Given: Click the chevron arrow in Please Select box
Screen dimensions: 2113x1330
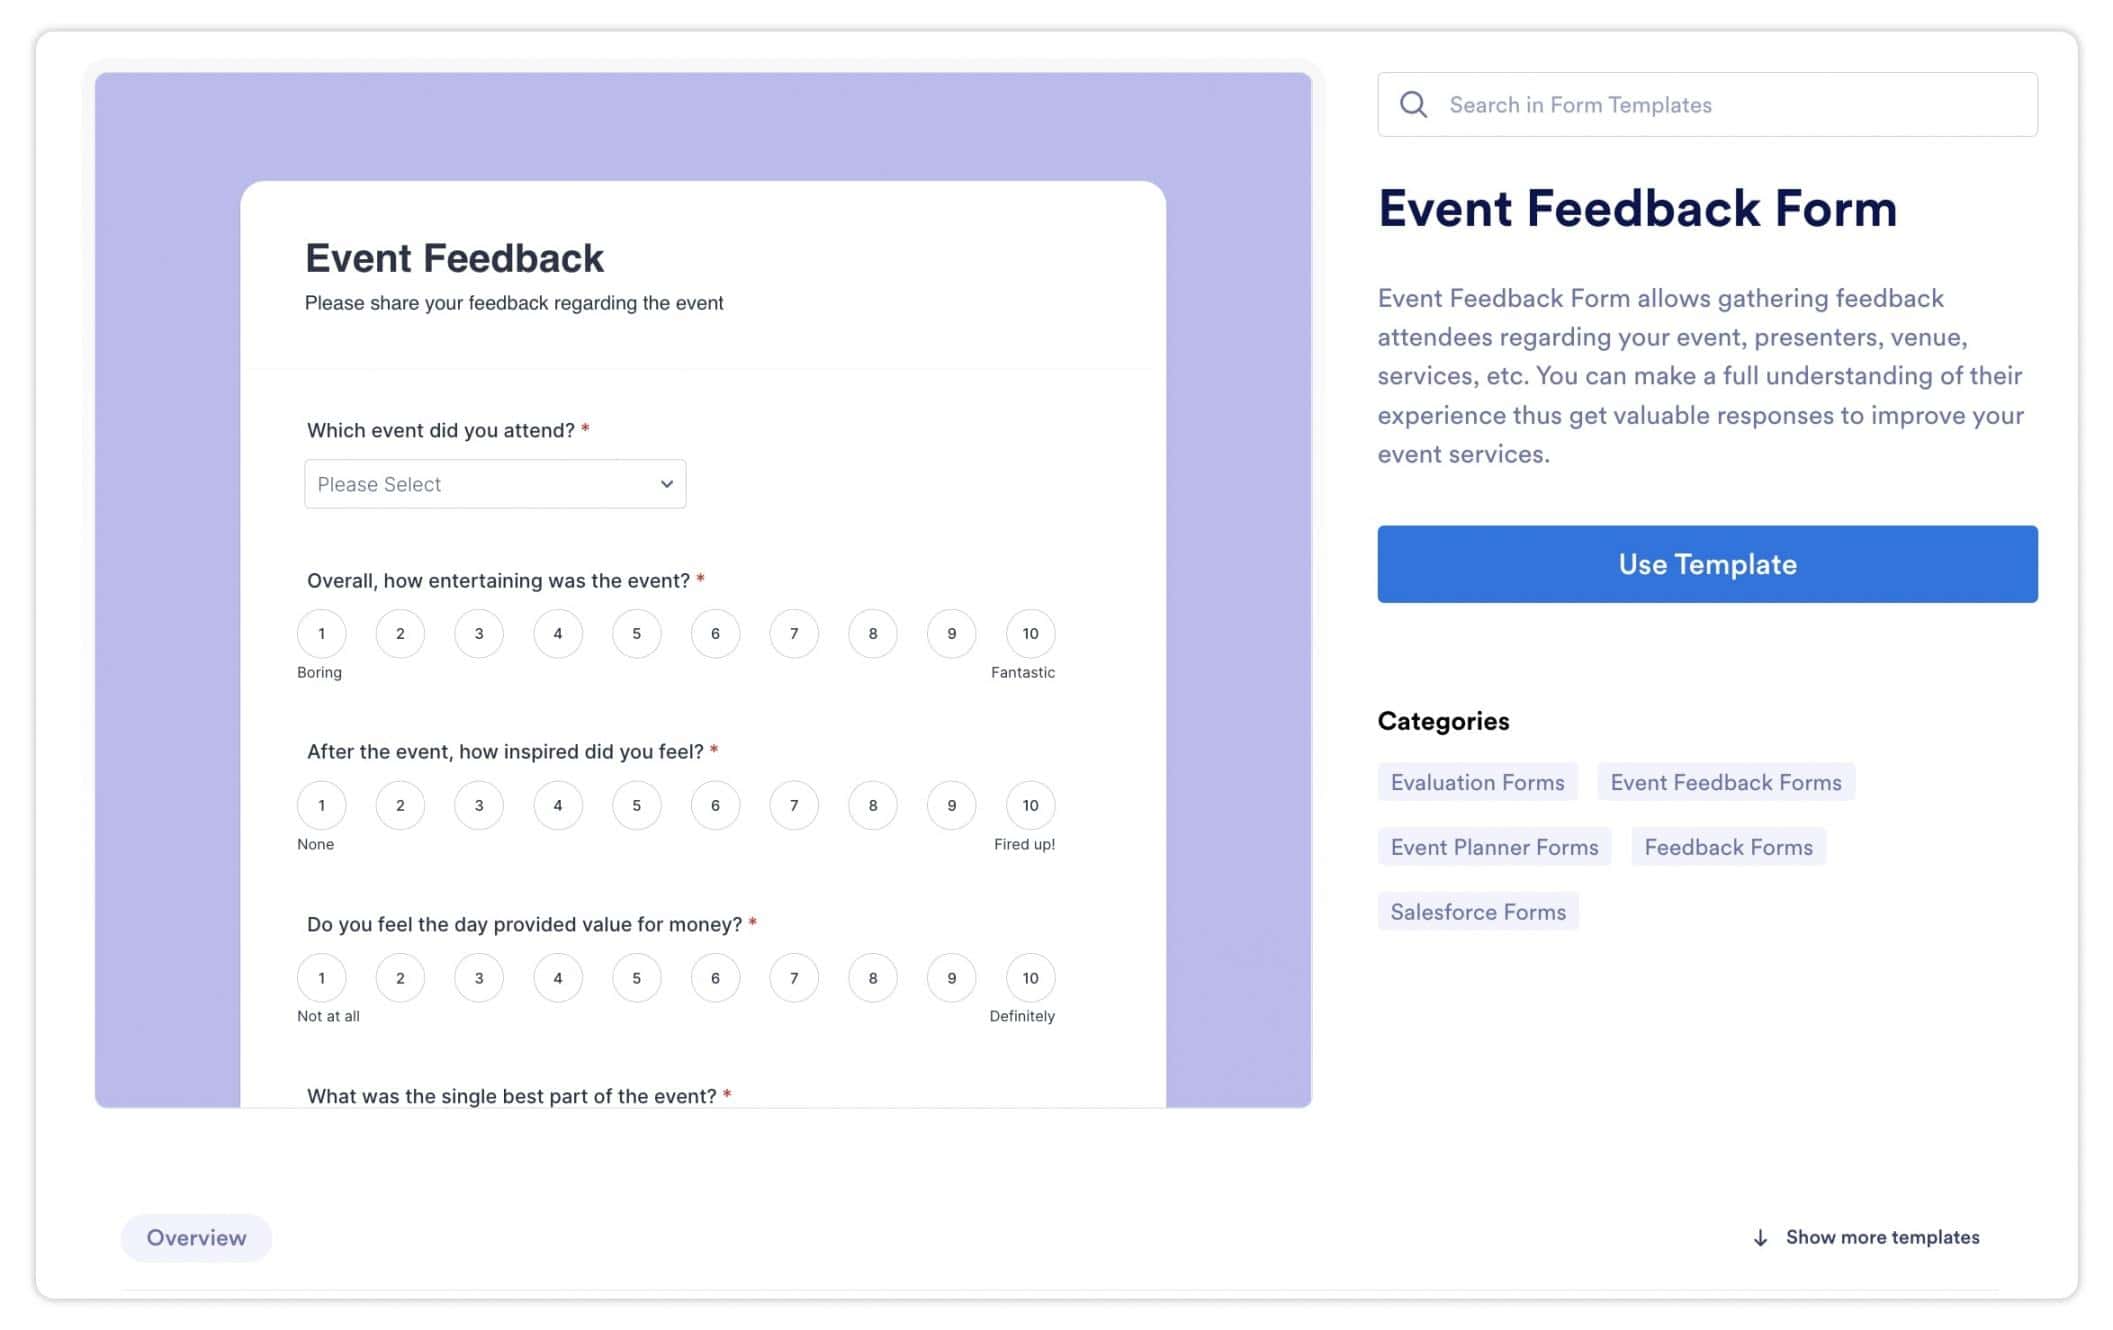Looking at the screenshot, I should tap(666, 485).
